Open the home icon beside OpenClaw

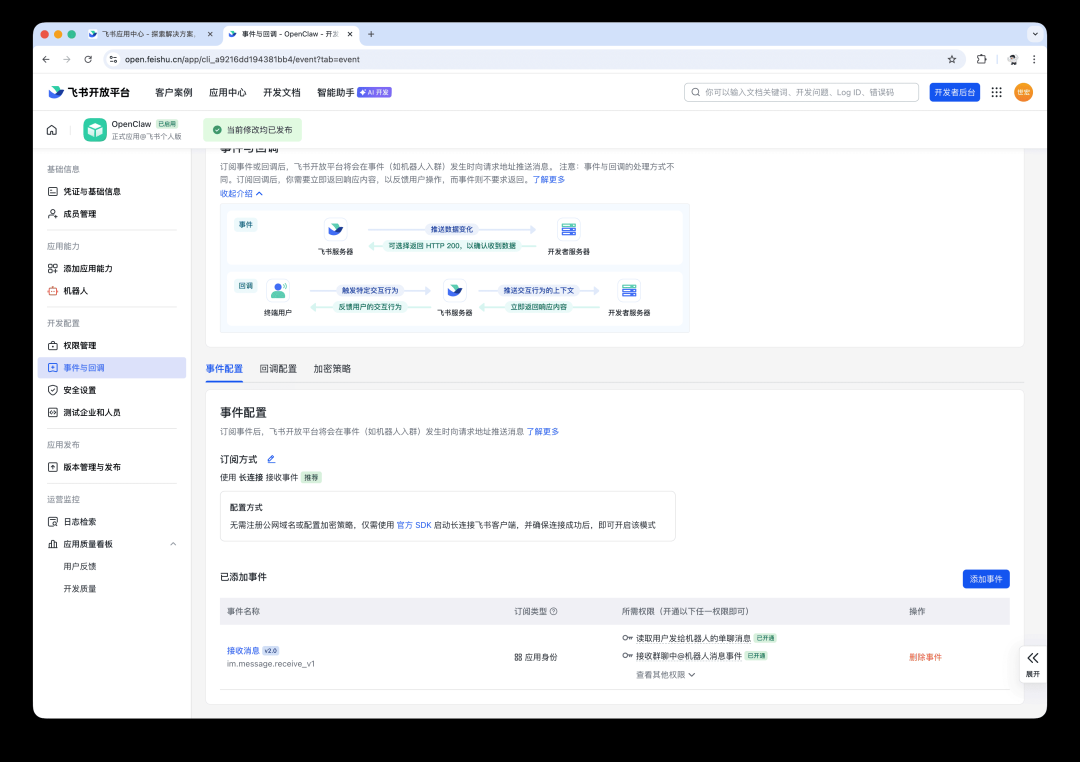tap(52, 130)
